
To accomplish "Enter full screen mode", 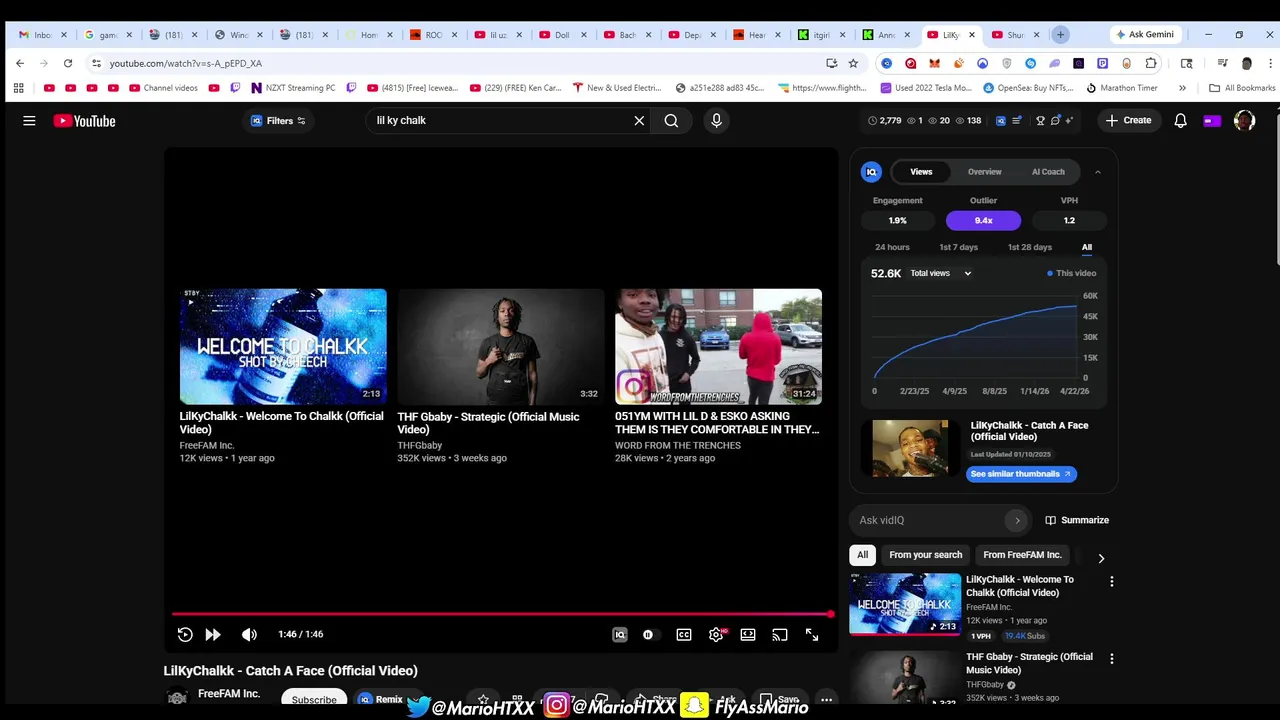I will pyautogui.click(x=812, y=634).
